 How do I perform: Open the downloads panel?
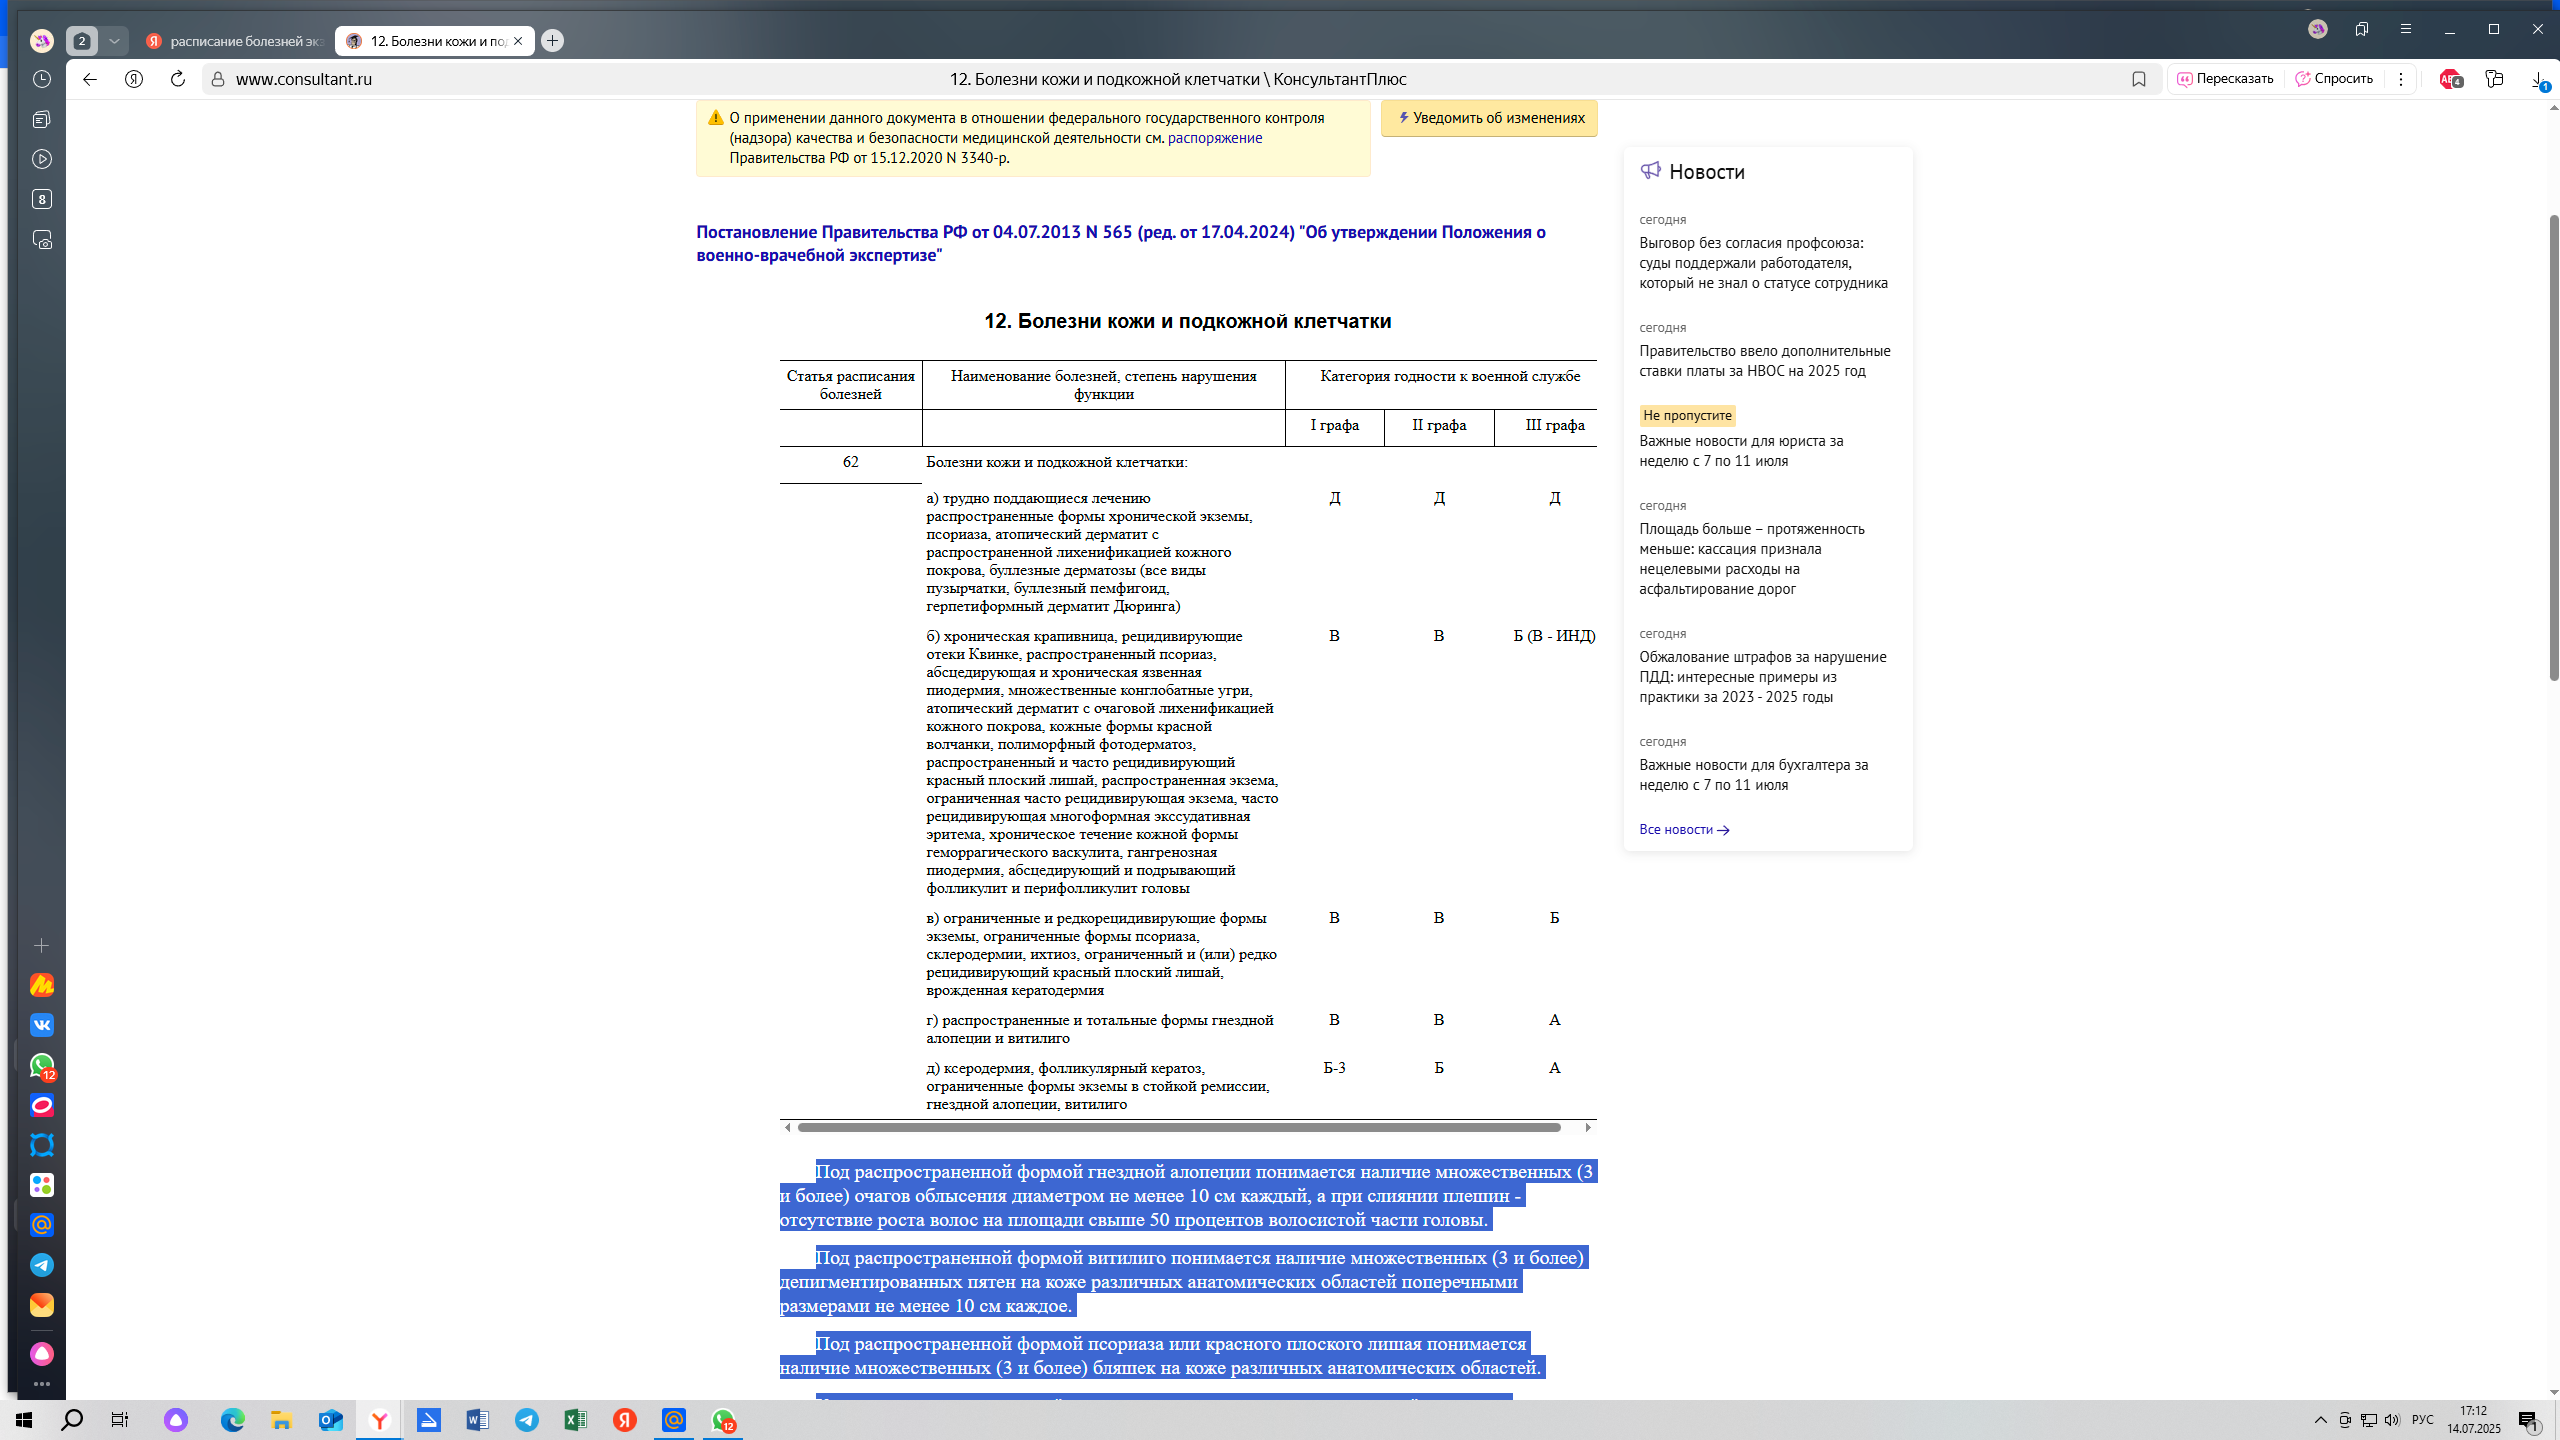coord(2540,80)
